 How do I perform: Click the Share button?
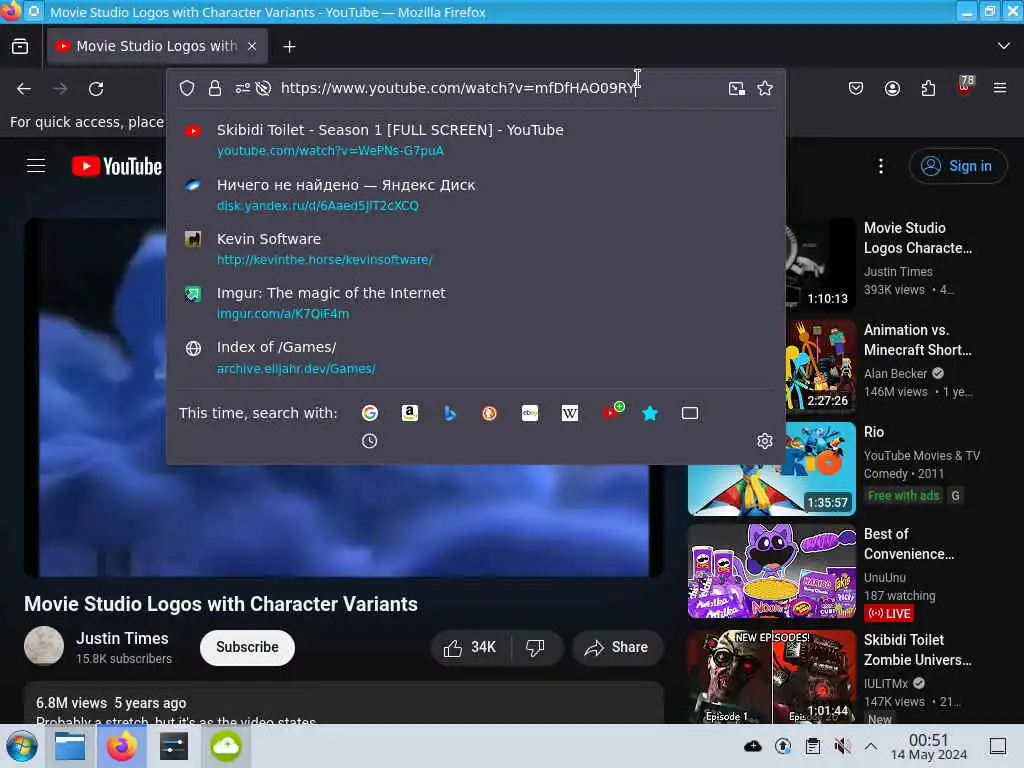pos(616,647)
